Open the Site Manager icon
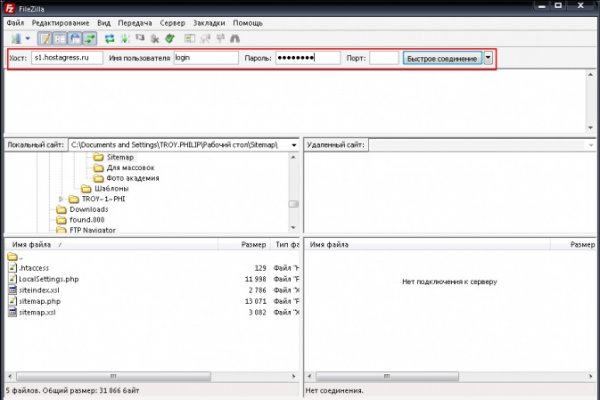The image size is (600, 400). pos(11,38)
